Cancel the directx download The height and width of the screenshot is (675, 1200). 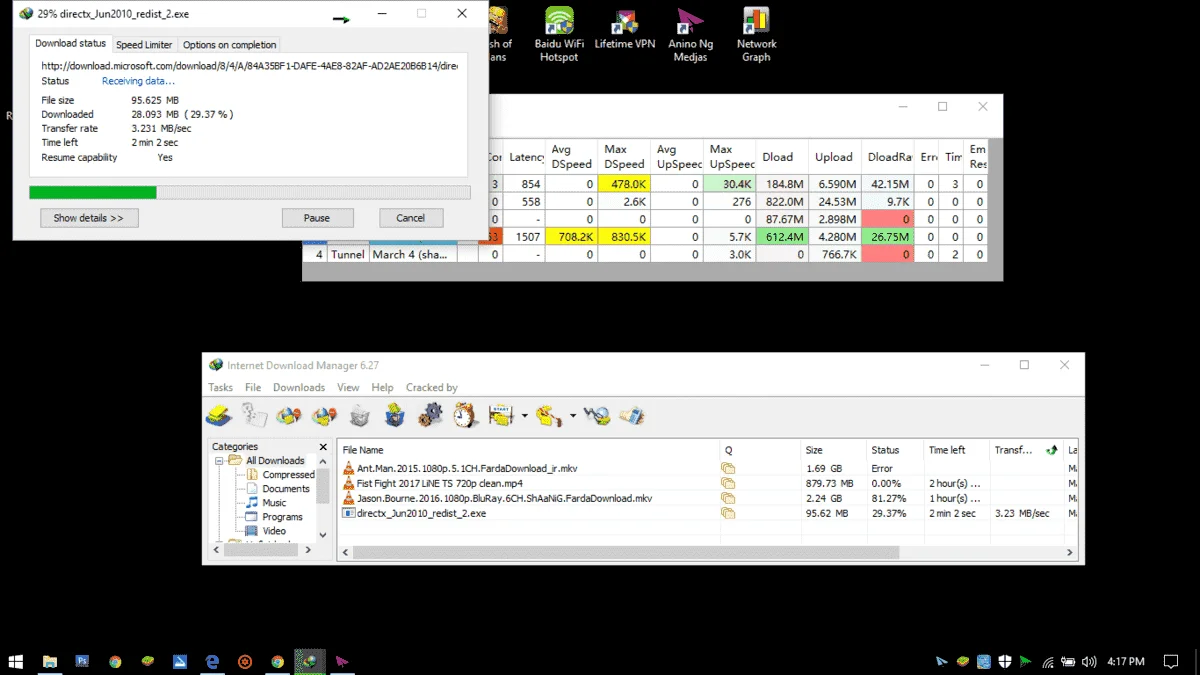pos(411,218)
